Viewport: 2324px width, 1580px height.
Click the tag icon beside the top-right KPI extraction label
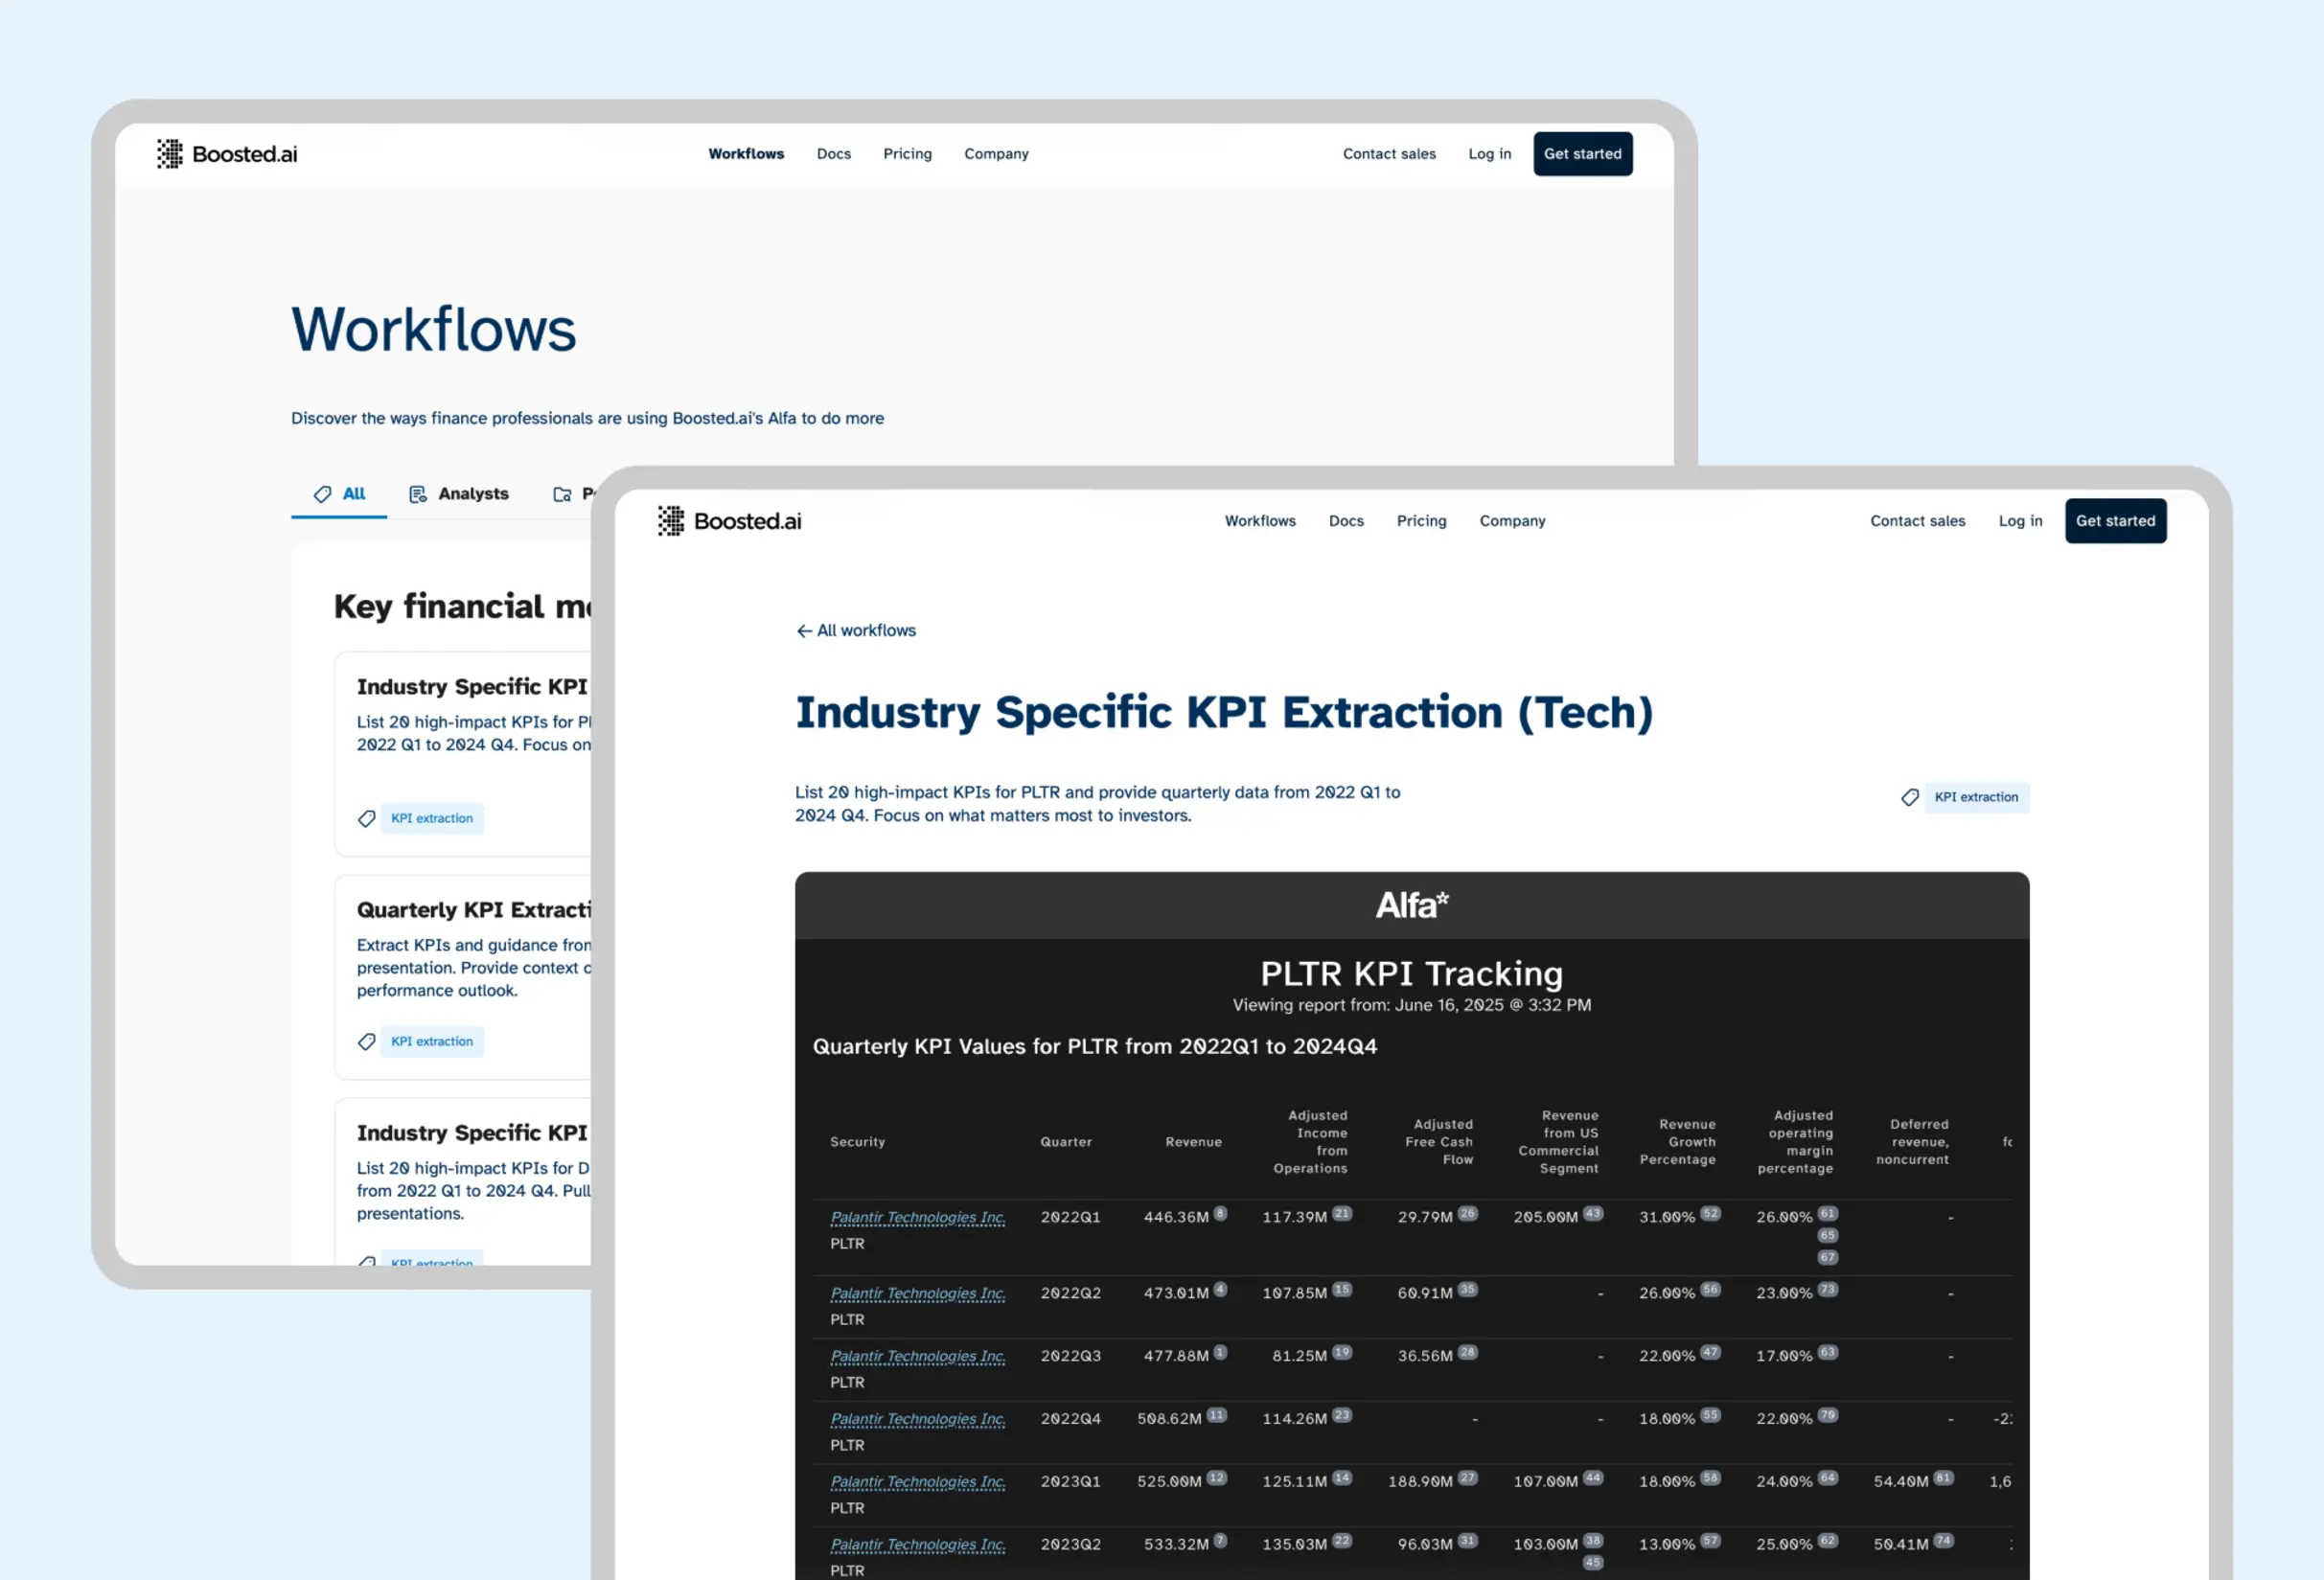tap(1909, 797)
